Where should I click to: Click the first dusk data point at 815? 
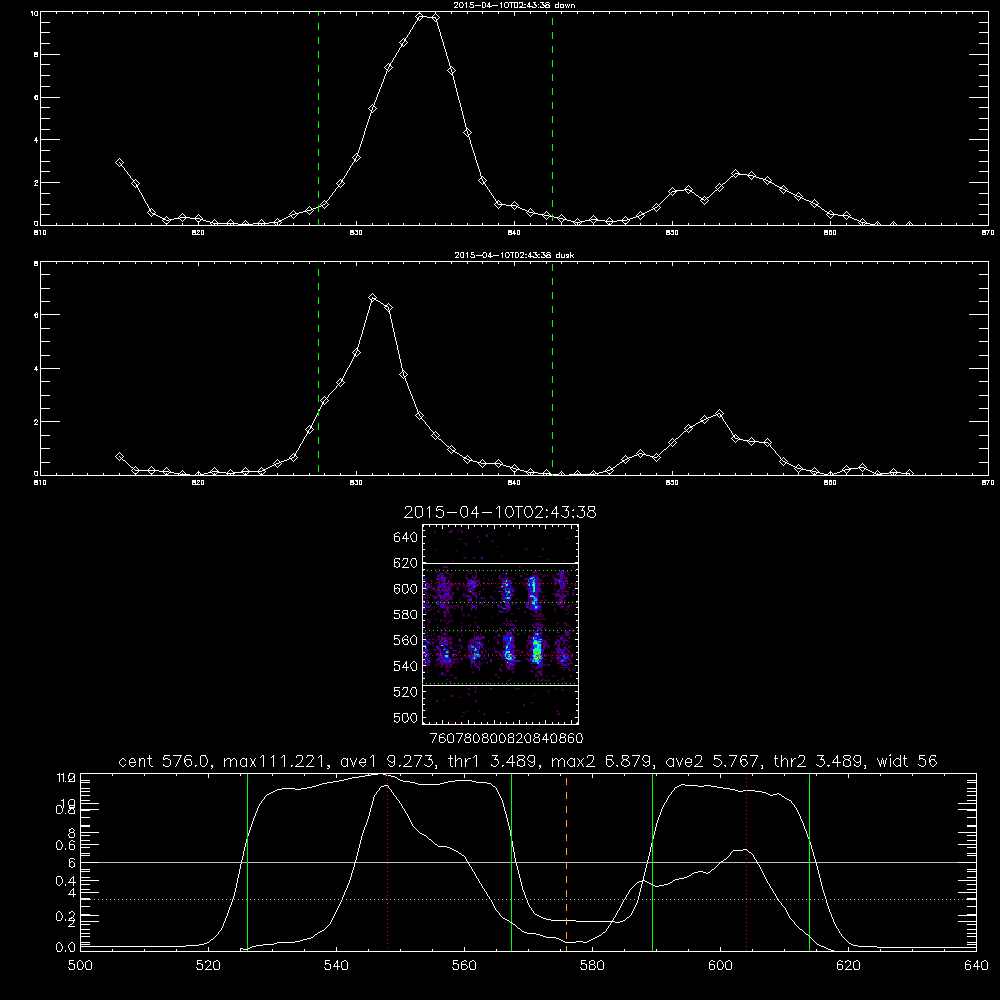tap(119, 457)
